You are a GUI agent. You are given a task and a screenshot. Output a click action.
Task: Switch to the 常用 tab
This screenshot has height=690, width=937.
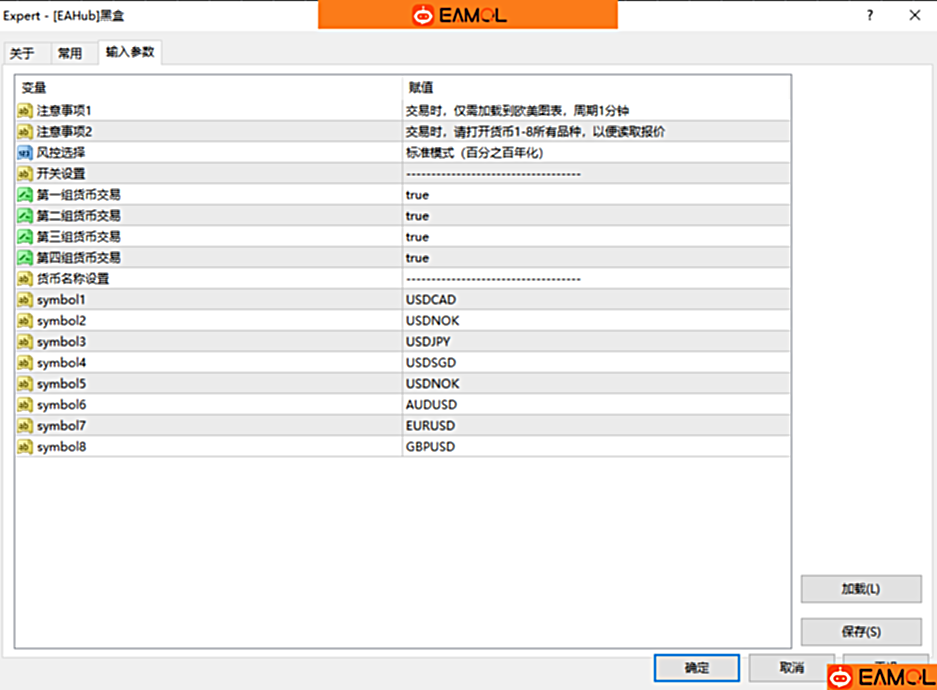(x=70, y=54)
